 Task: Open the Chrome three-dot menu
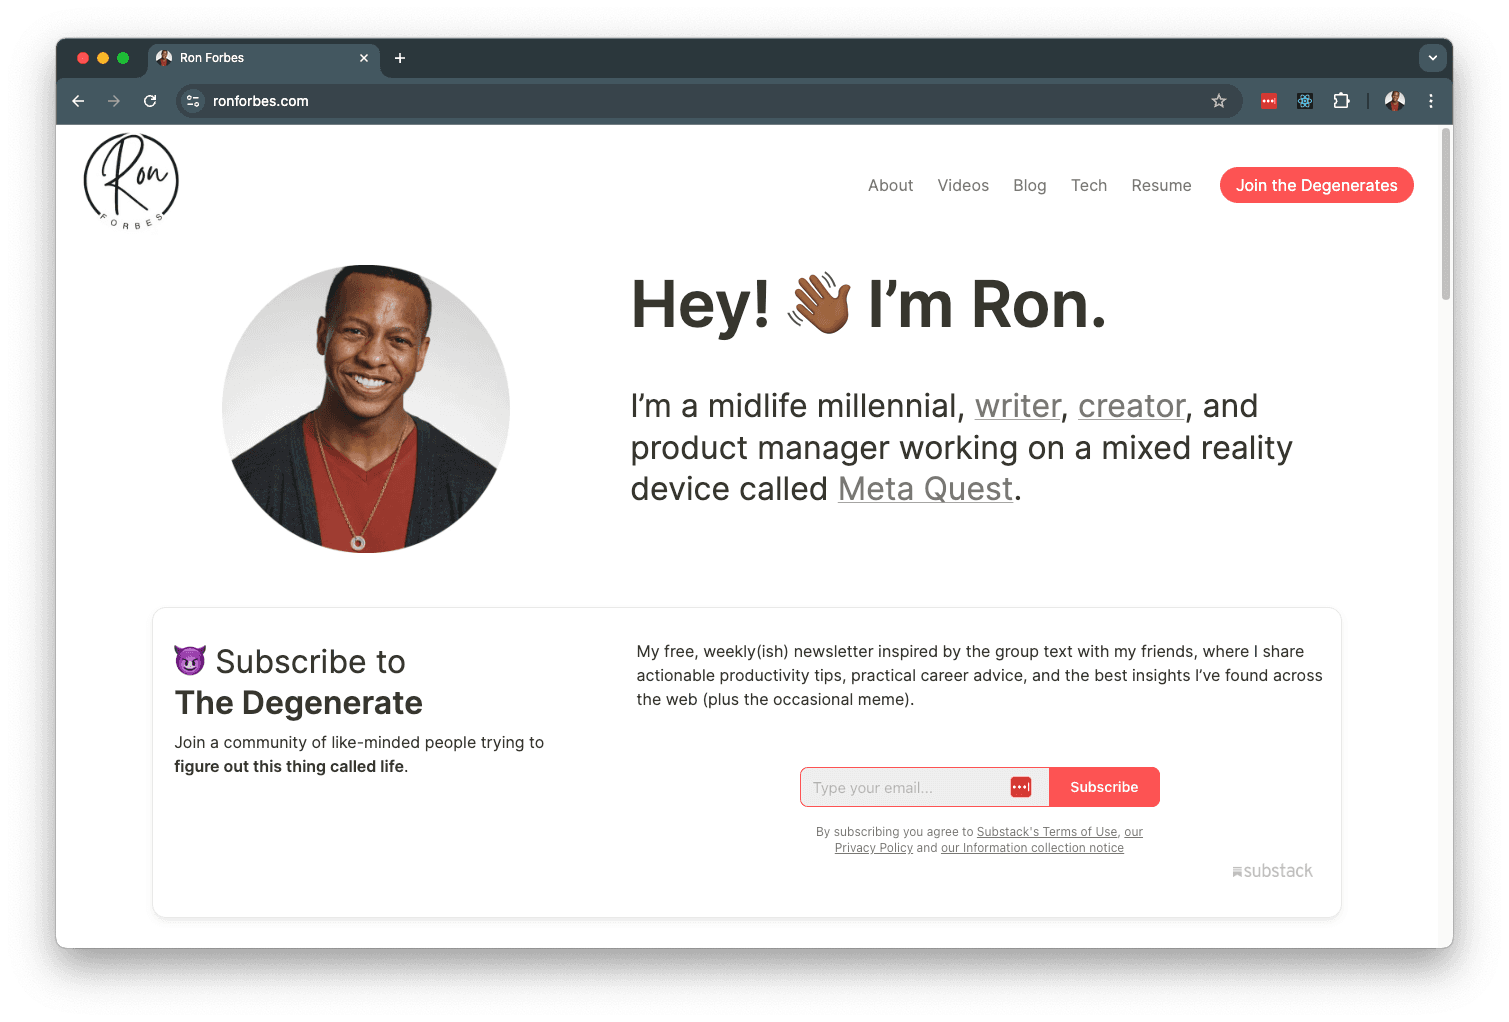click(x=1430, y=101)
